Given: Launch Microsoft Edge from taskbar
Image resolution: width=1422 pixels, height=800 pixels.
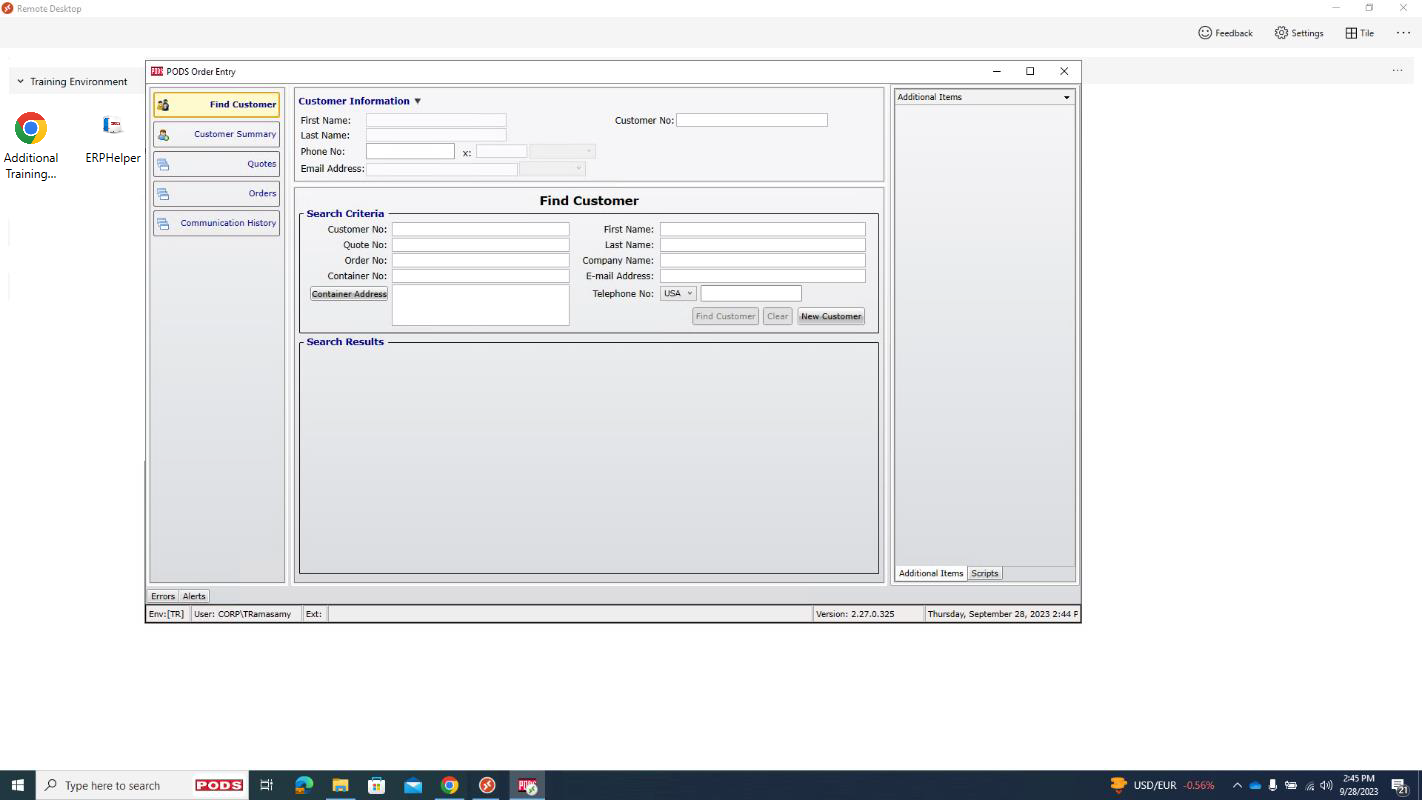Looking at the screenshot, I should point(304,785).
